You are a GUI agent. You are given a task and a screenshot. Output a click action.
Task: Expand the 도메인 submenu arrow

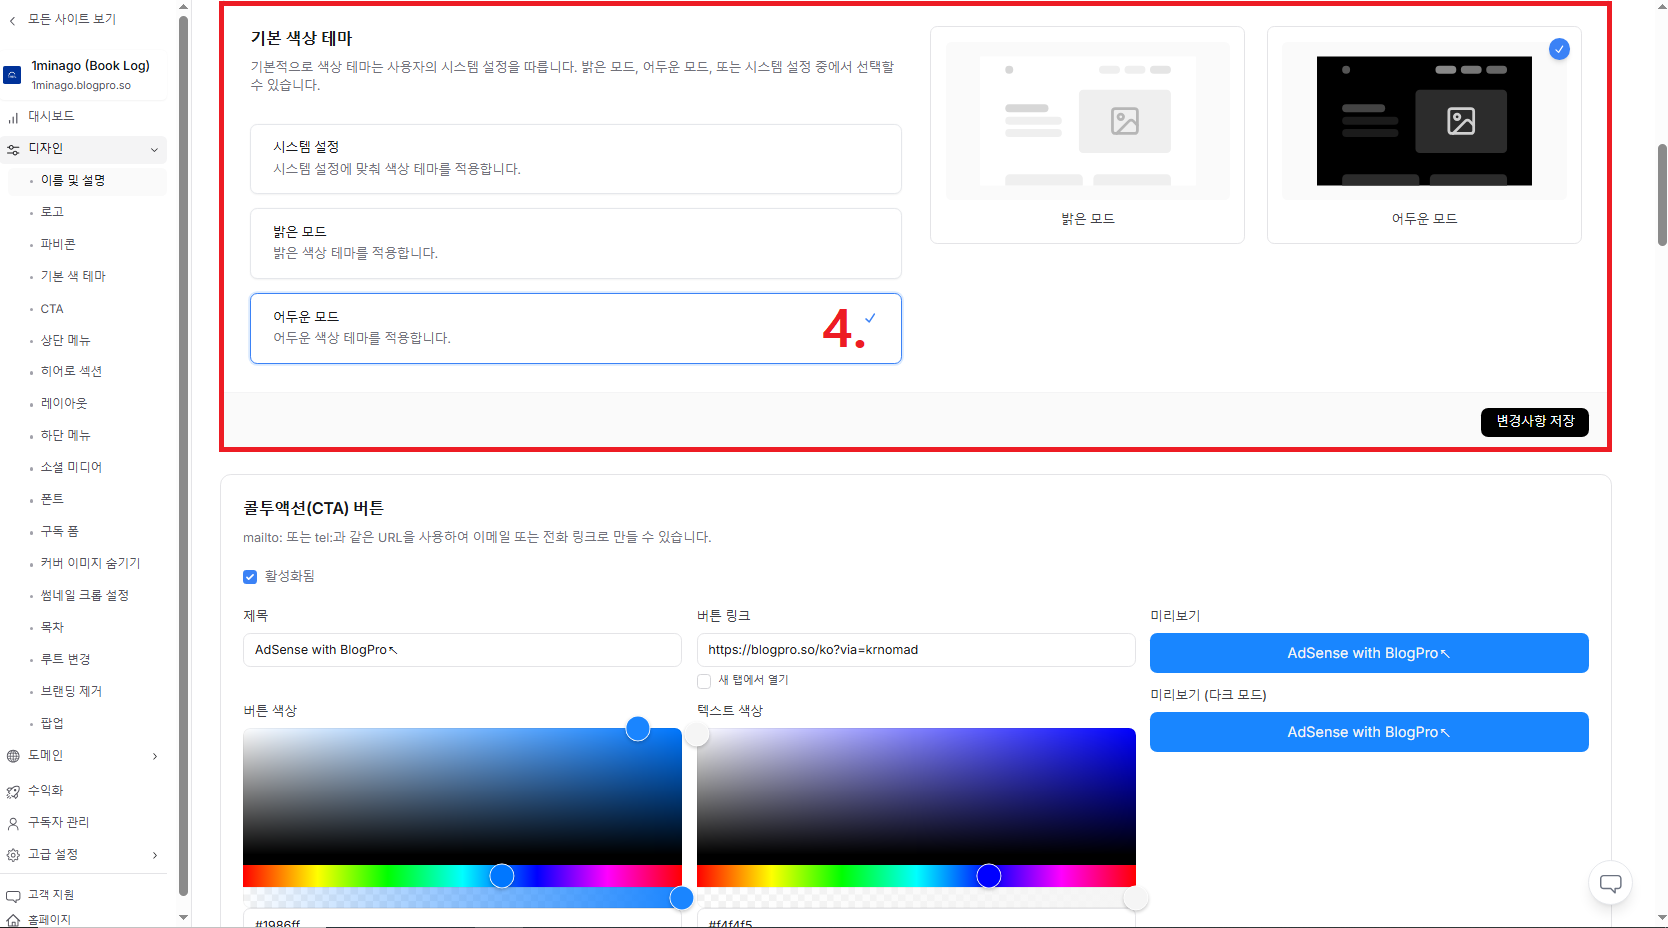pos(155,756)
